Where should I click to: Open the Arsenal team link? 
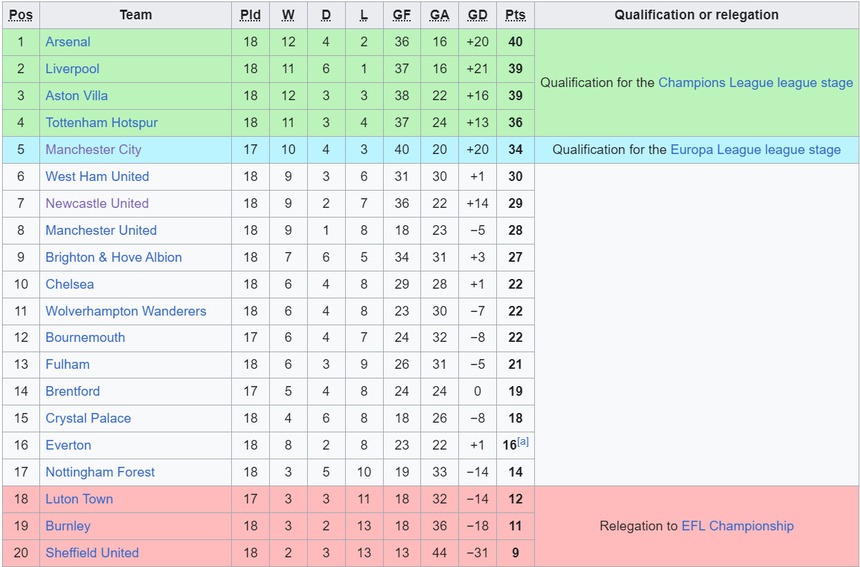[x=67, y=42]
